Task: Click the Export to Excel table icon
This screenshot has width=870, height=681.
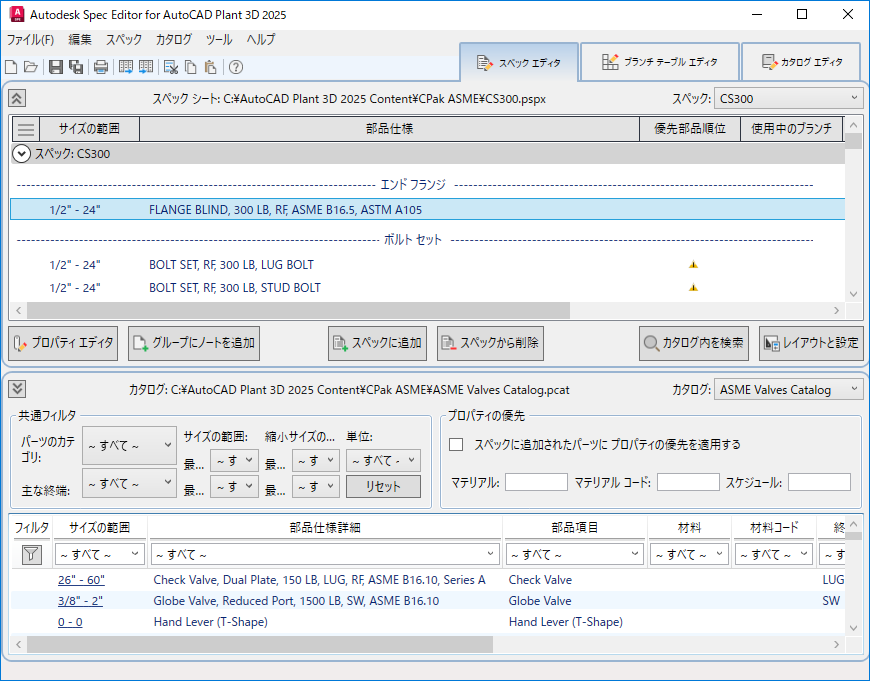Action: (126, 67)
